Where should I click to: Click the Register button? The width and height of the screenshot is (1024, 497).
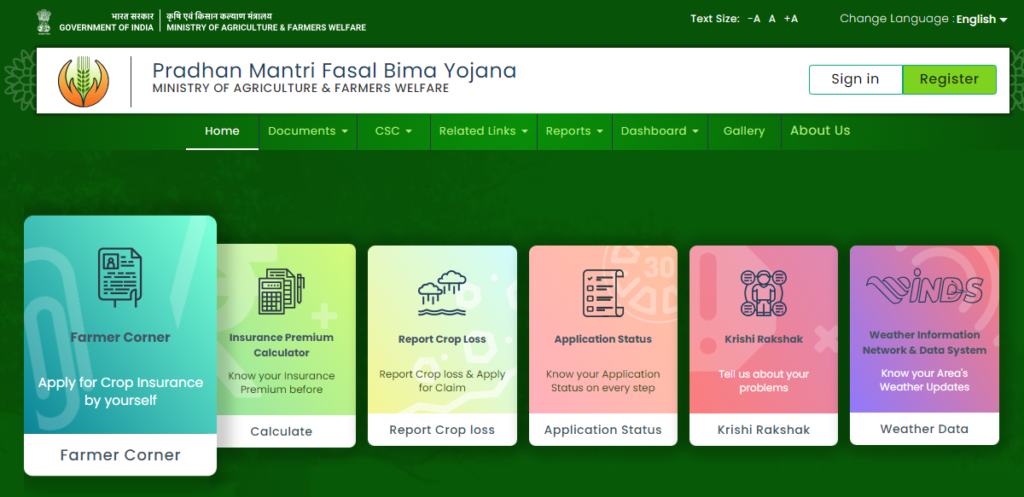[x=950, y=80]
